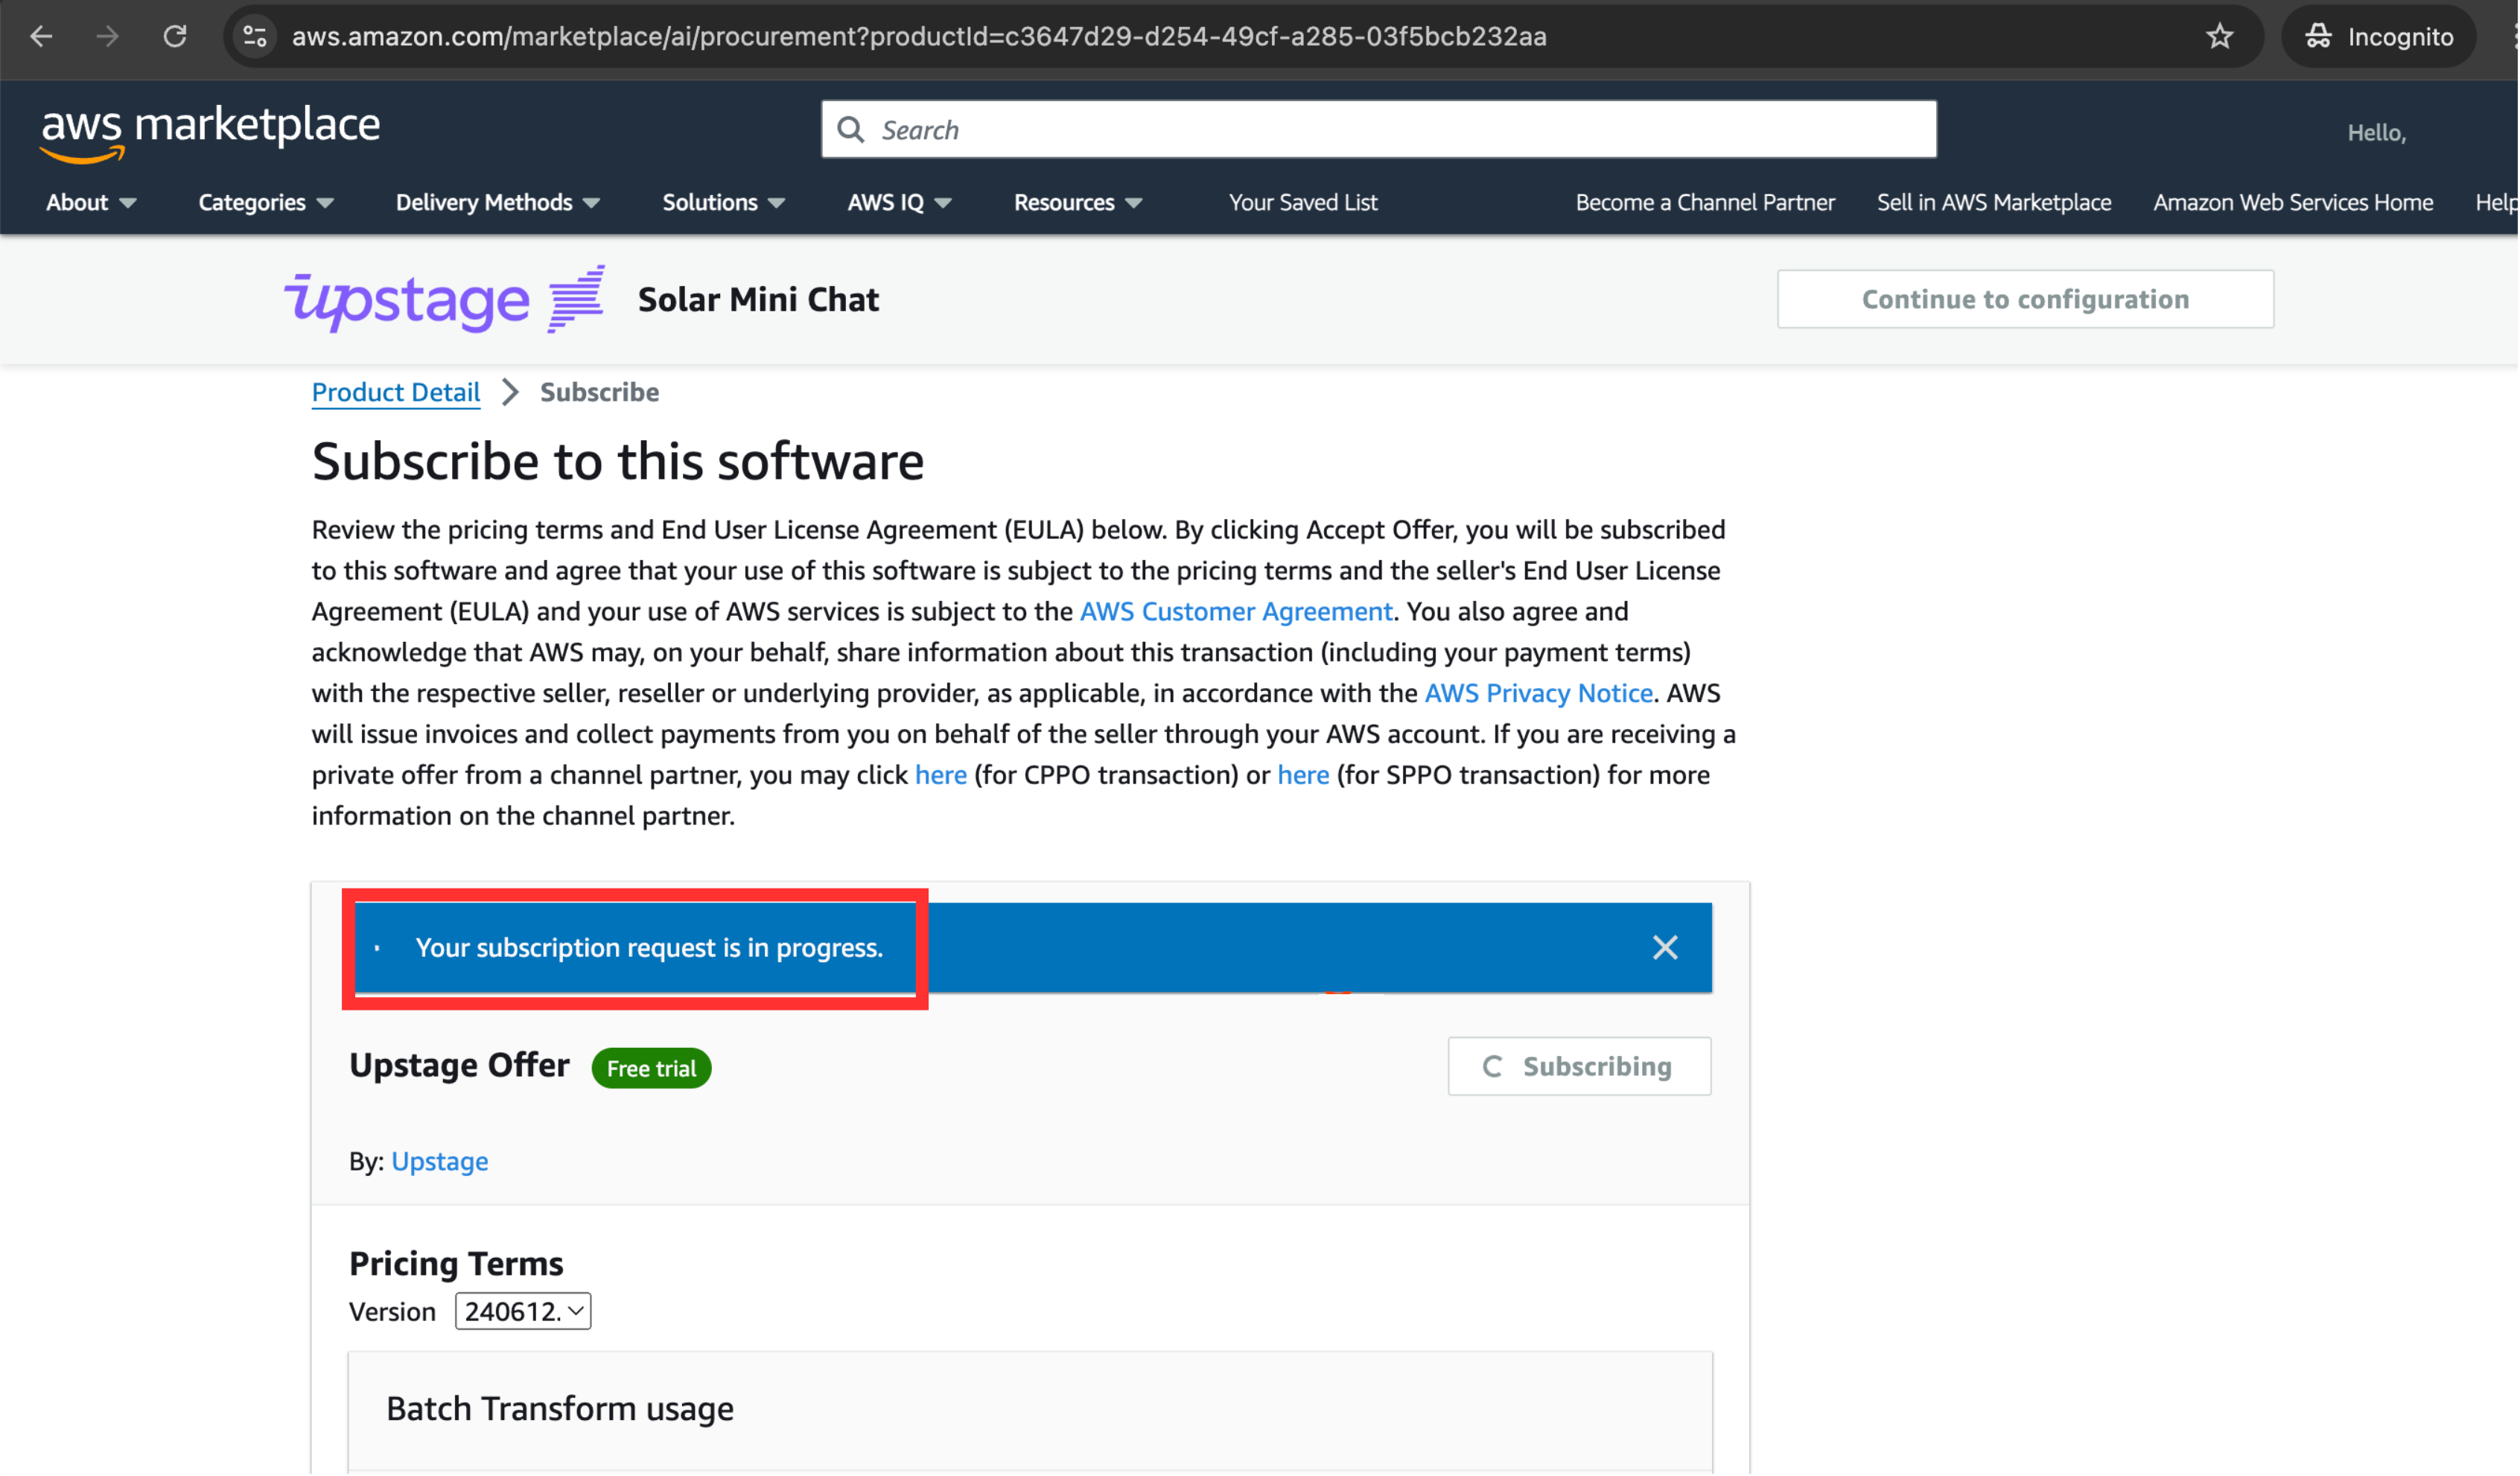2520x1476 pixels.
Task: Open the AWS Customer Agreement link
Action: pyautogui.click(x=1237, y=612)
